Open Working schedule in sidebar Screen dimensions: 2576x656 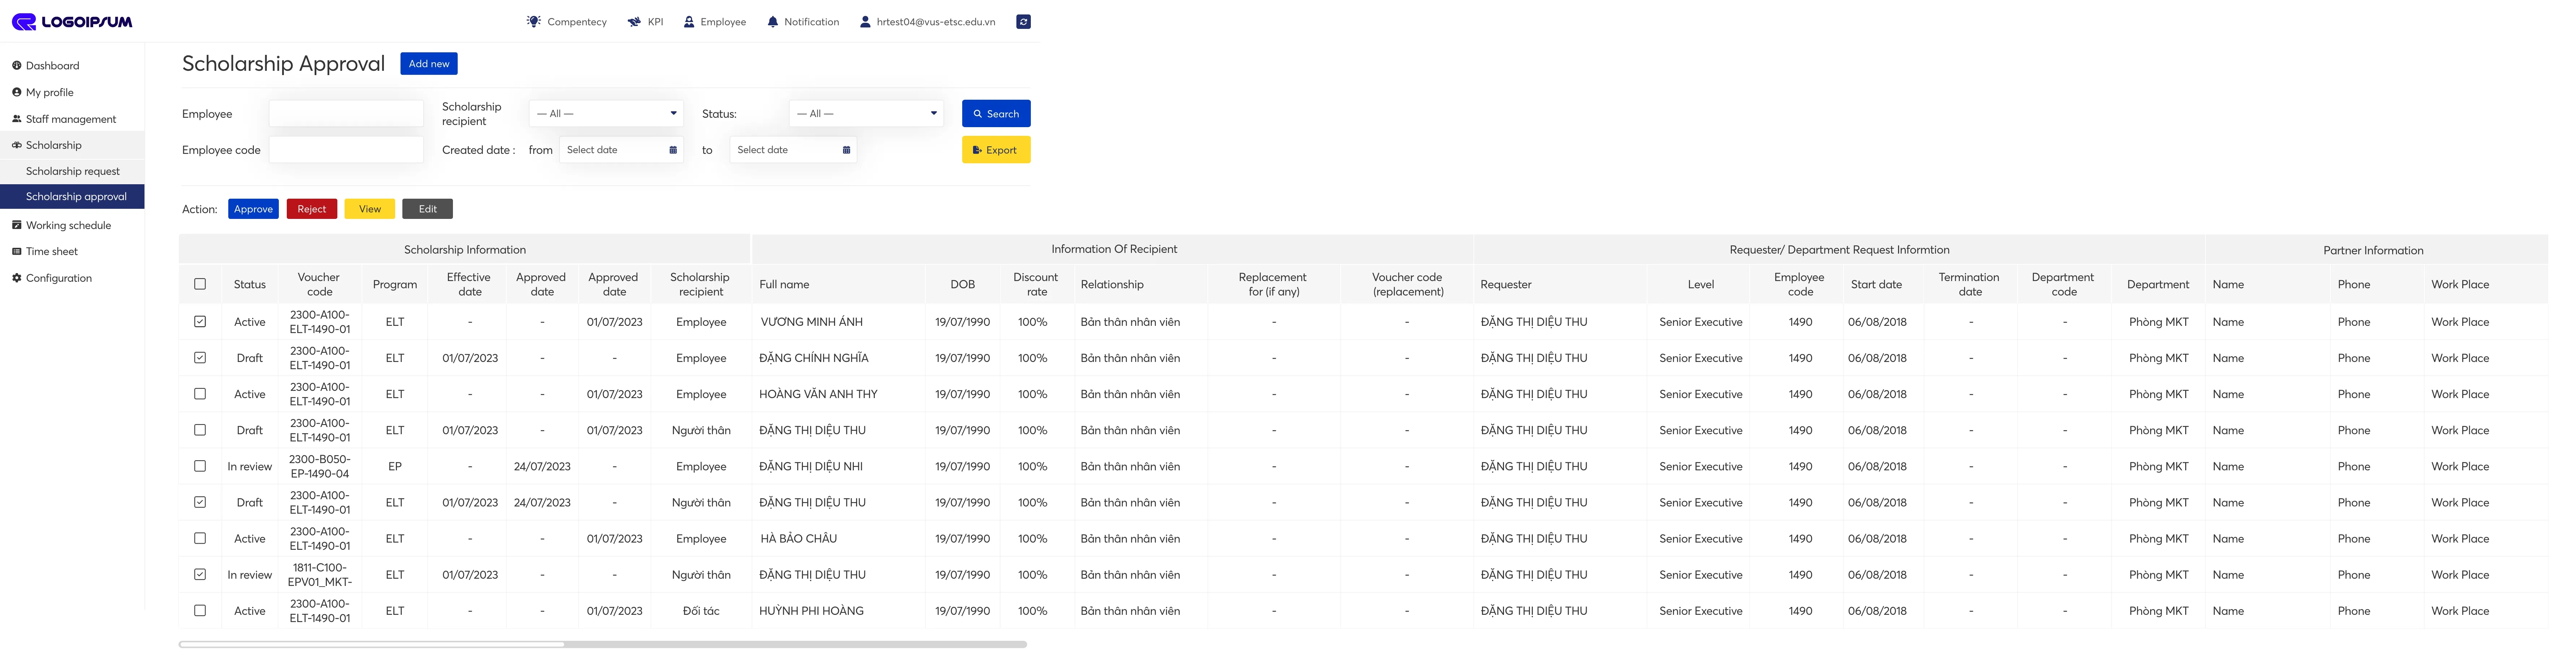68,225
